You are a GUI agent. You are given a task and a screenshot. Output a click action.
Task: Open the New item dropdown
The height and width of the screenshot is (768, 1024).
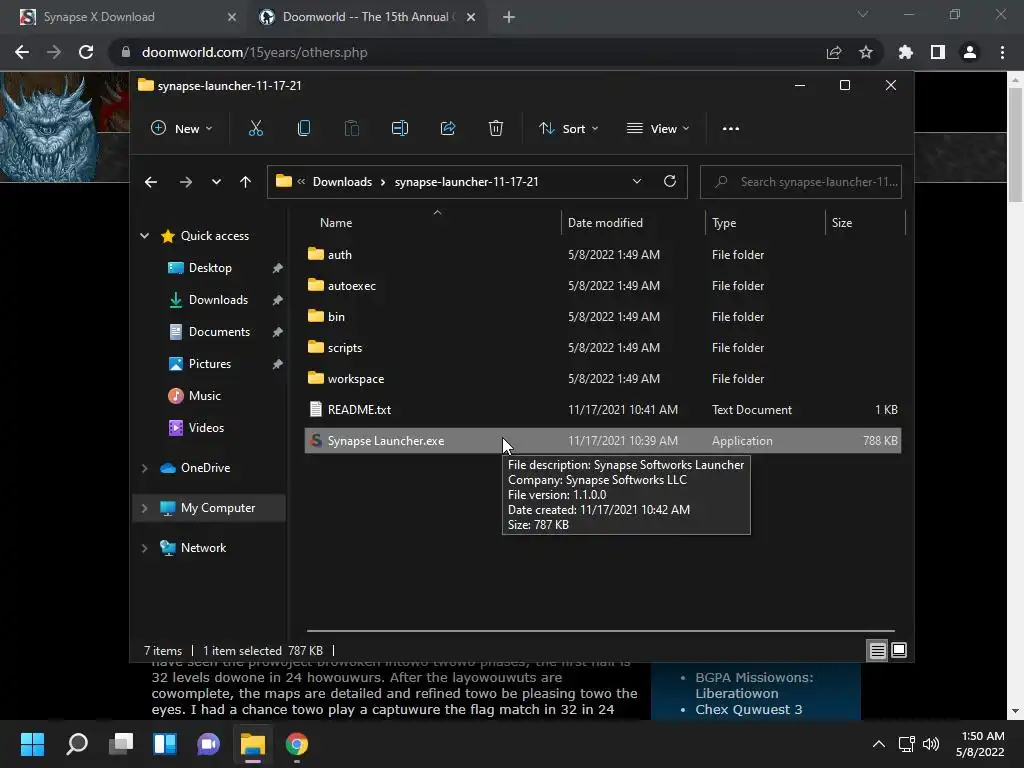(x=182, y=129)
